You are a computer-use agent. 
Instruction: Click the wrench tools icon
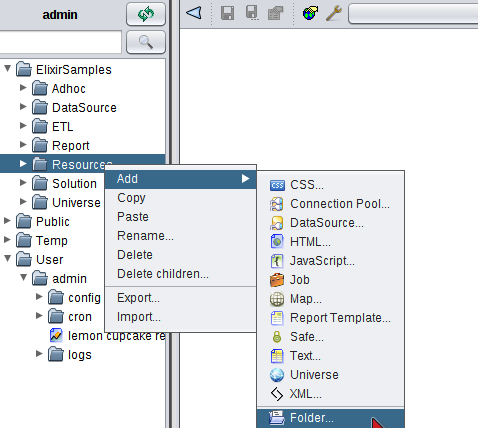pos(334,13)
